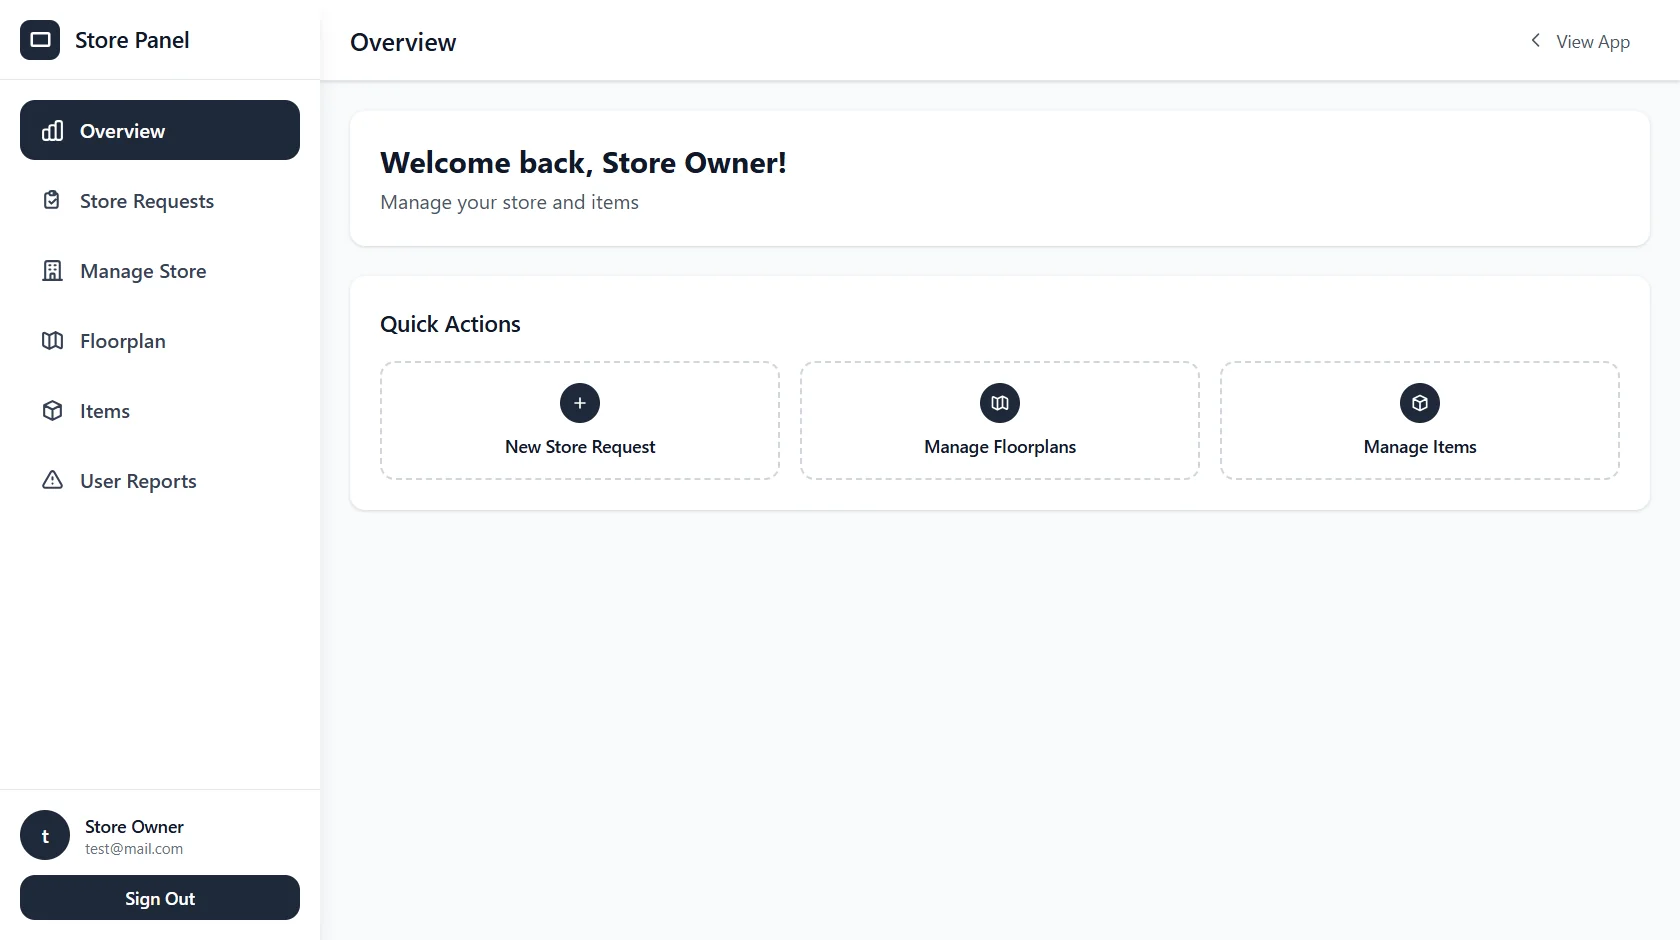This screenshot has height=940, width=1680.
Task: Open Manage Store section
Action: coord(160,270)
